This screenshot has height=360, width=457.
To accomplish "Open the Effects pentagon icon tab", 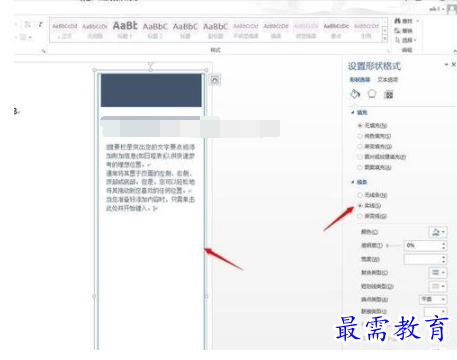I will (372, 94).
